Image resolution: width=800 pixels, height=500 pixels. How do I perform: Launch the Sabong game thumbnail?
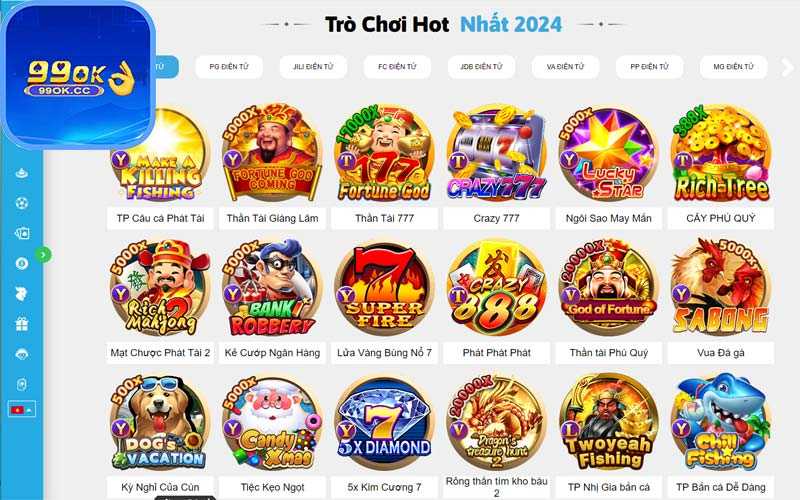click(720, 287)
